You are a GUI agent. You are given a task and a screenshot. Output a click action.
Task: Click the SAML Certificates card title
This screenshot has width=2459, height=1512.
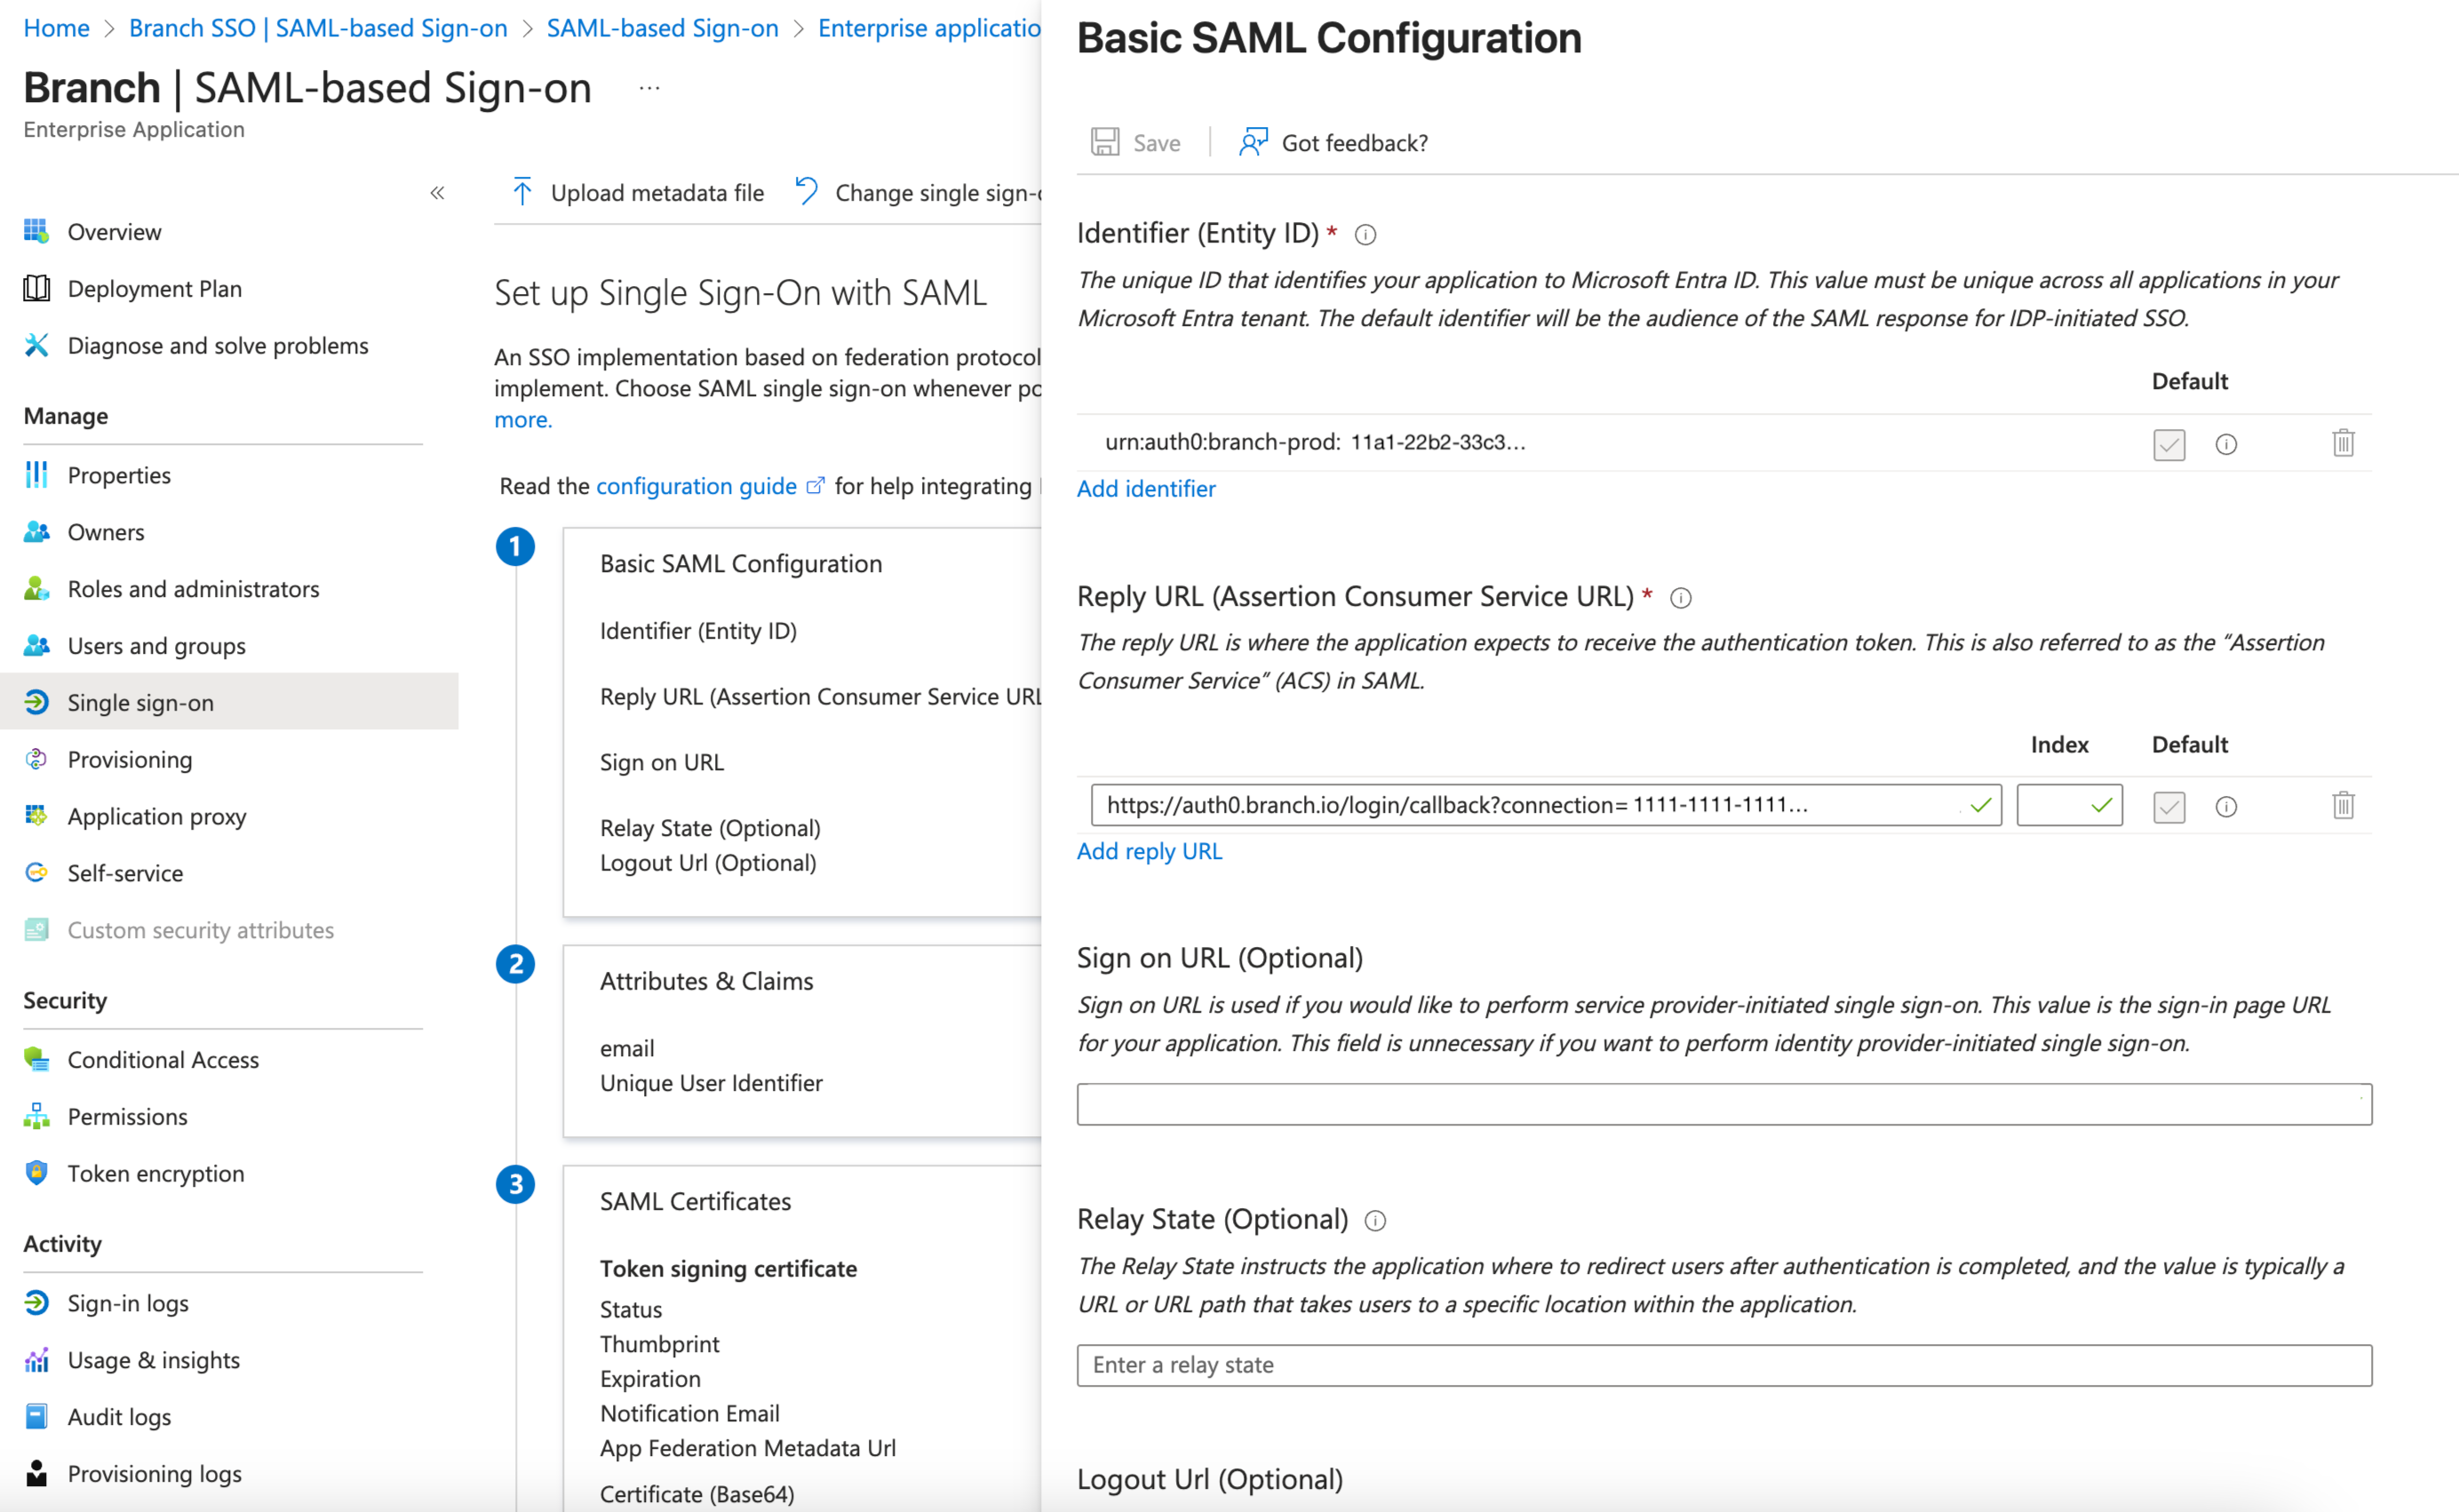click(x=695, y=1200)
